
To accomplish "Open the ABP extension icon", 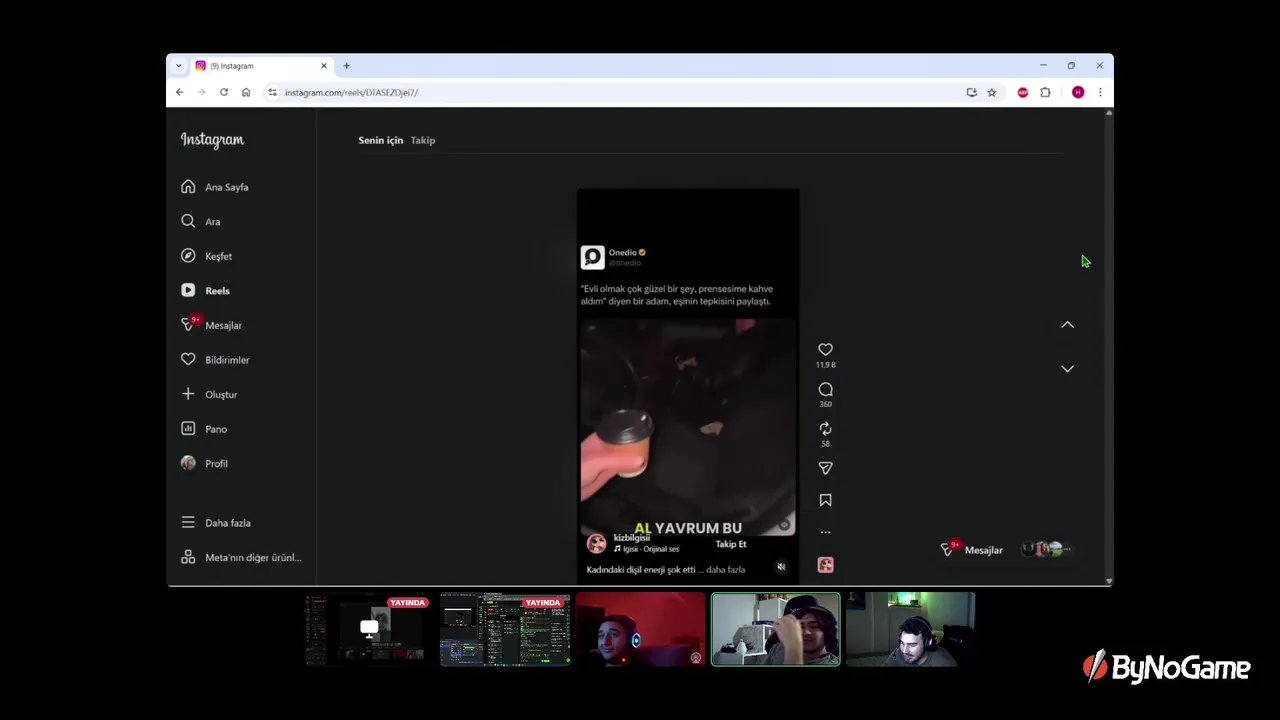I will tap(1022, 92).
